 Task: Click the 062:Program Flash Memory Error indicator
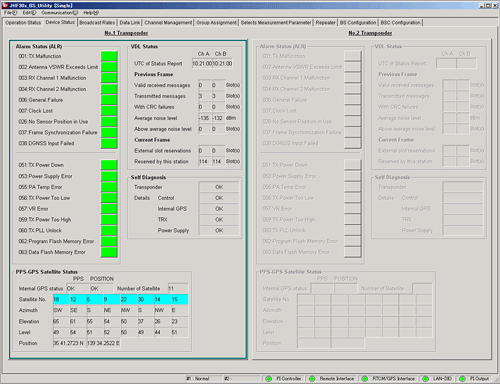click(109, 241)
